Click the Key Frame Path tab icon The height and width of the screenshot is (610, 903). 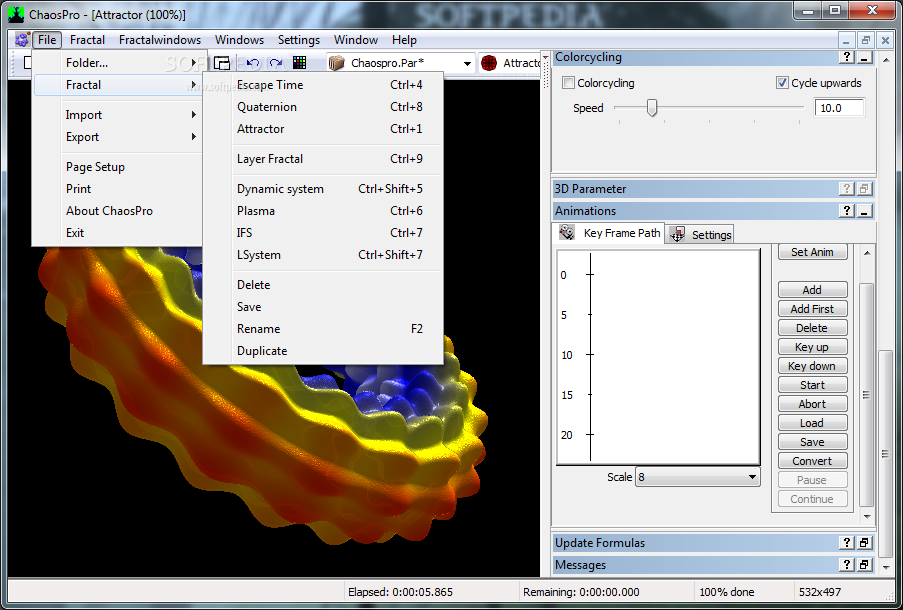coord(567,232)
